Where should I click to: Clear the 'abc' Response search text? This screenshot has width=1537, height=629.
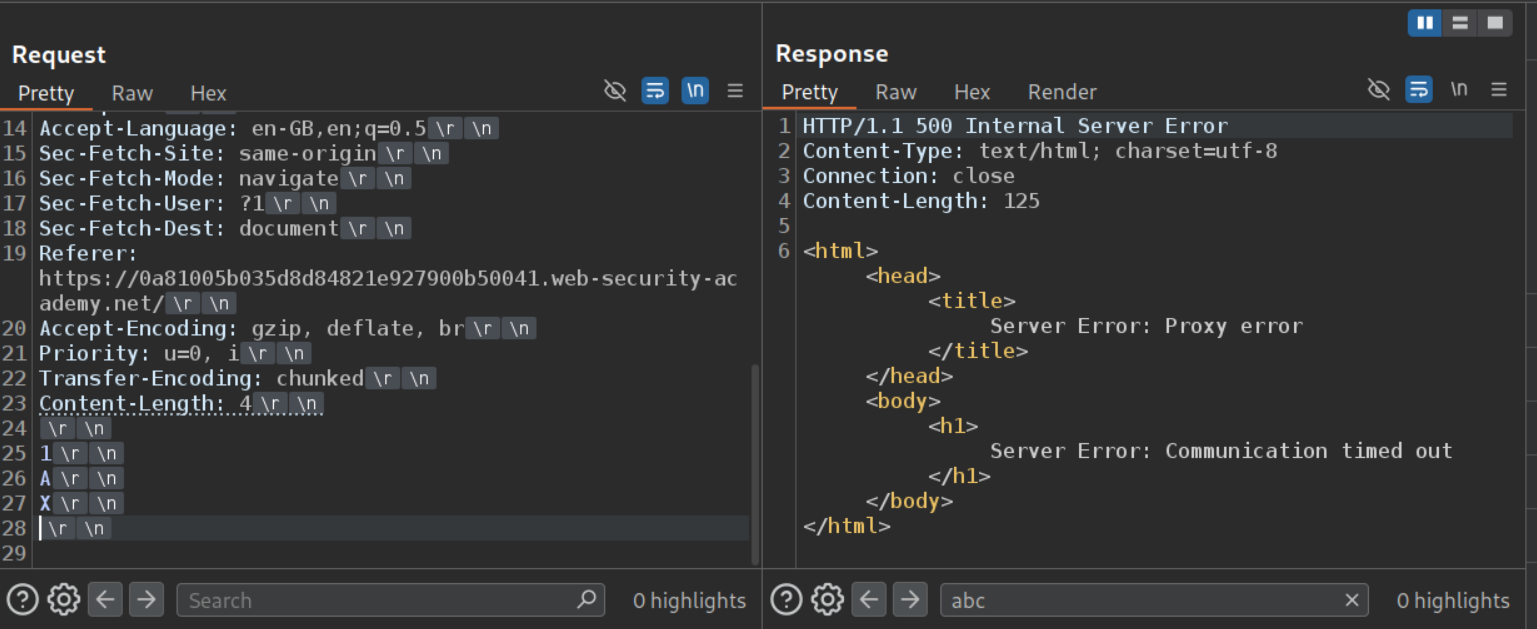(x=1351, y=600)
